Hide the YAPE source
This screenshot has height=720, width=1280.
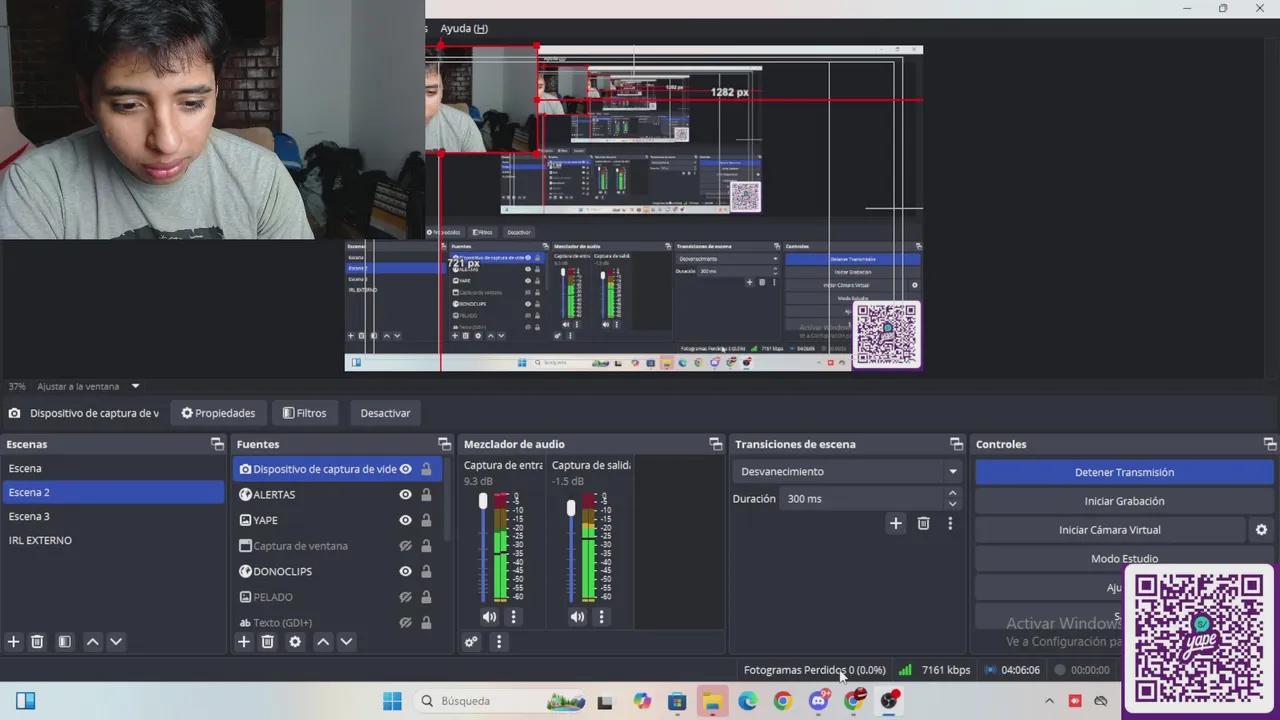click(406, 520)
